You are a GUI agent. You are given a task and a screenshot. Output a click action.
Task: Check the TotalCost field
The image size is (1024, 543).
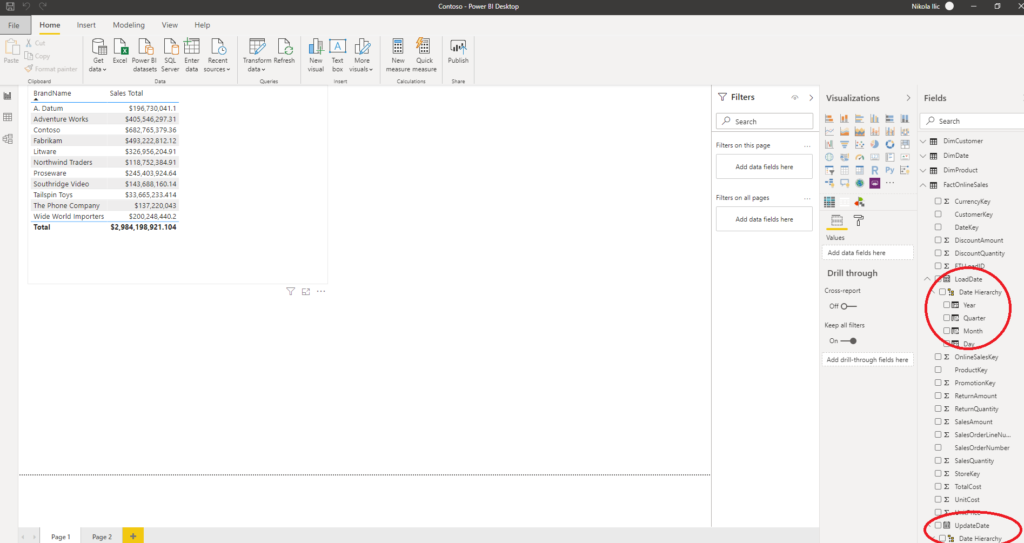(938, 486)
